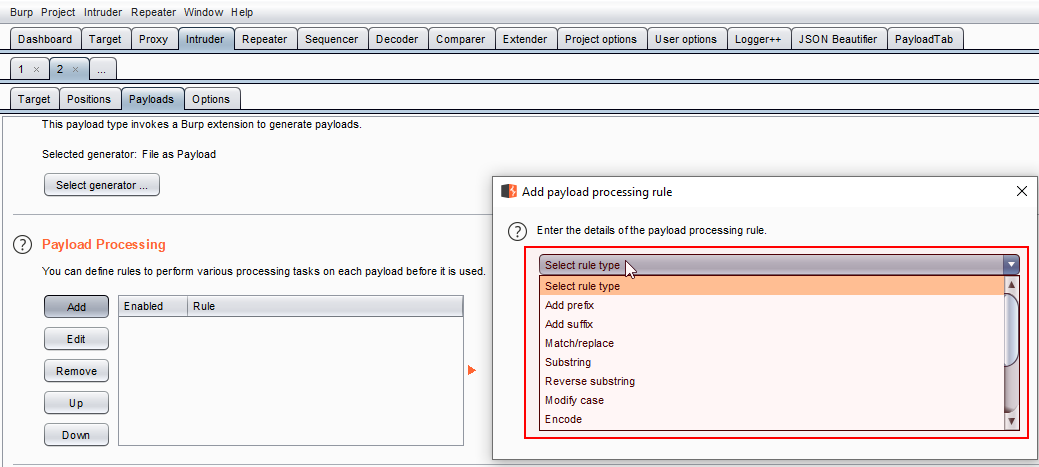Switch to the Logger++ tab

(758, 39)
